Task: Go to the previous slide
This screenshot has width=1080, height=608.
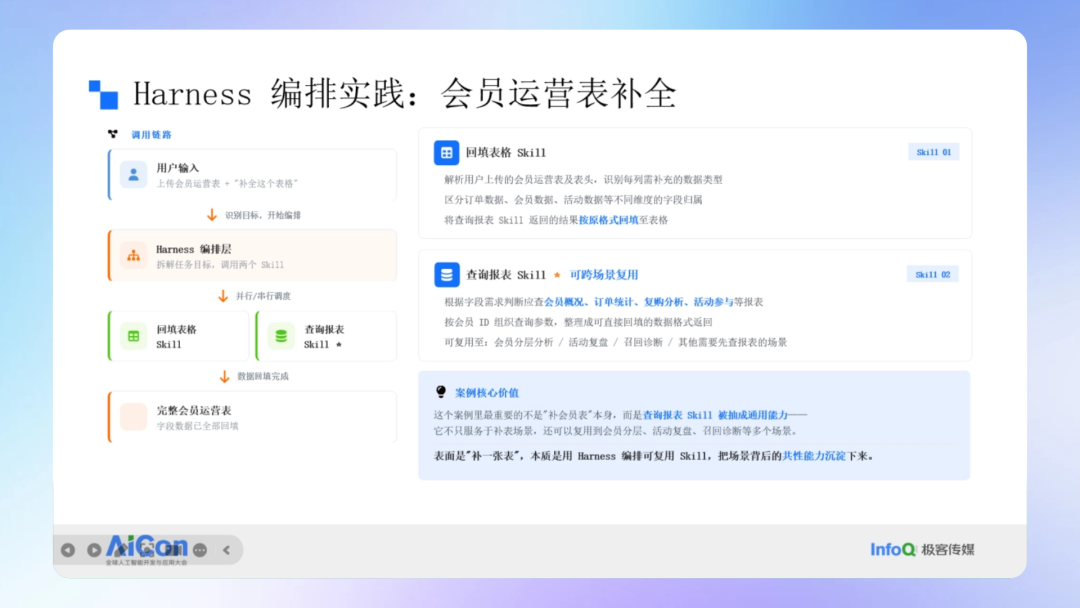Action: coord(68,549)
